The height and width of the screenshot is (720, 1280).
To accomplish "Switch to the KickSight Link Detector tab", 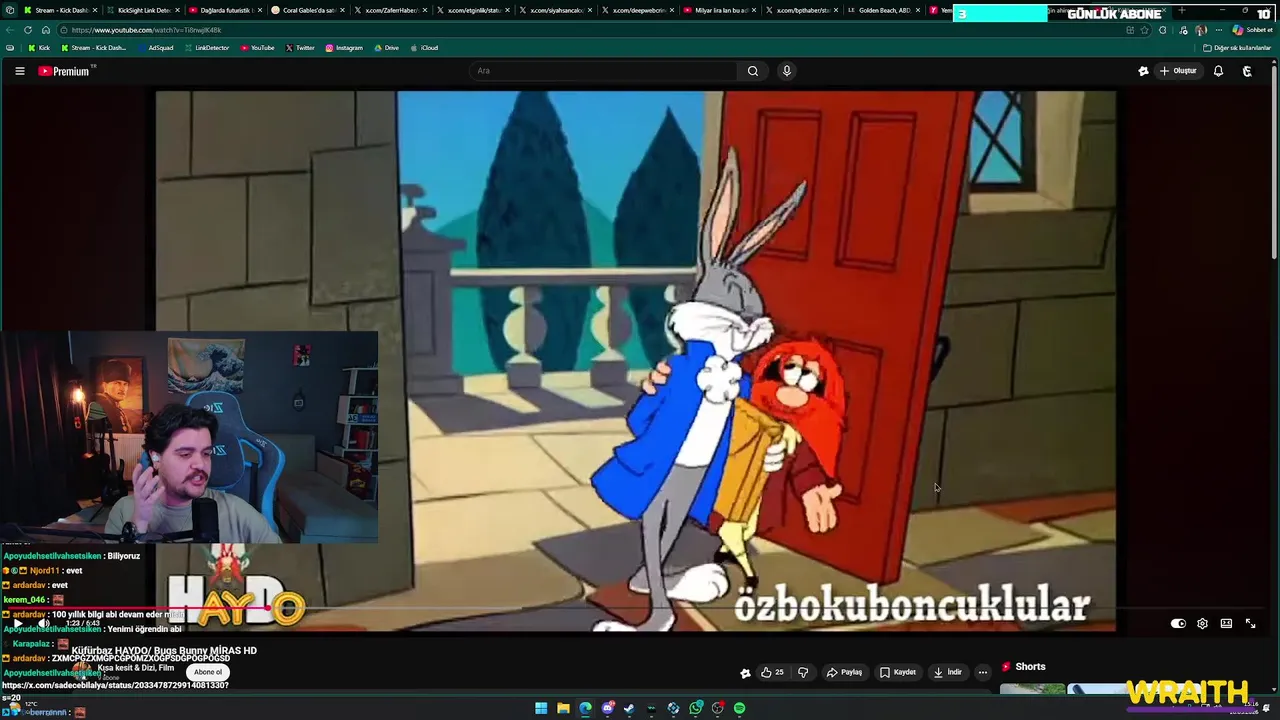I will pos(143,10).
